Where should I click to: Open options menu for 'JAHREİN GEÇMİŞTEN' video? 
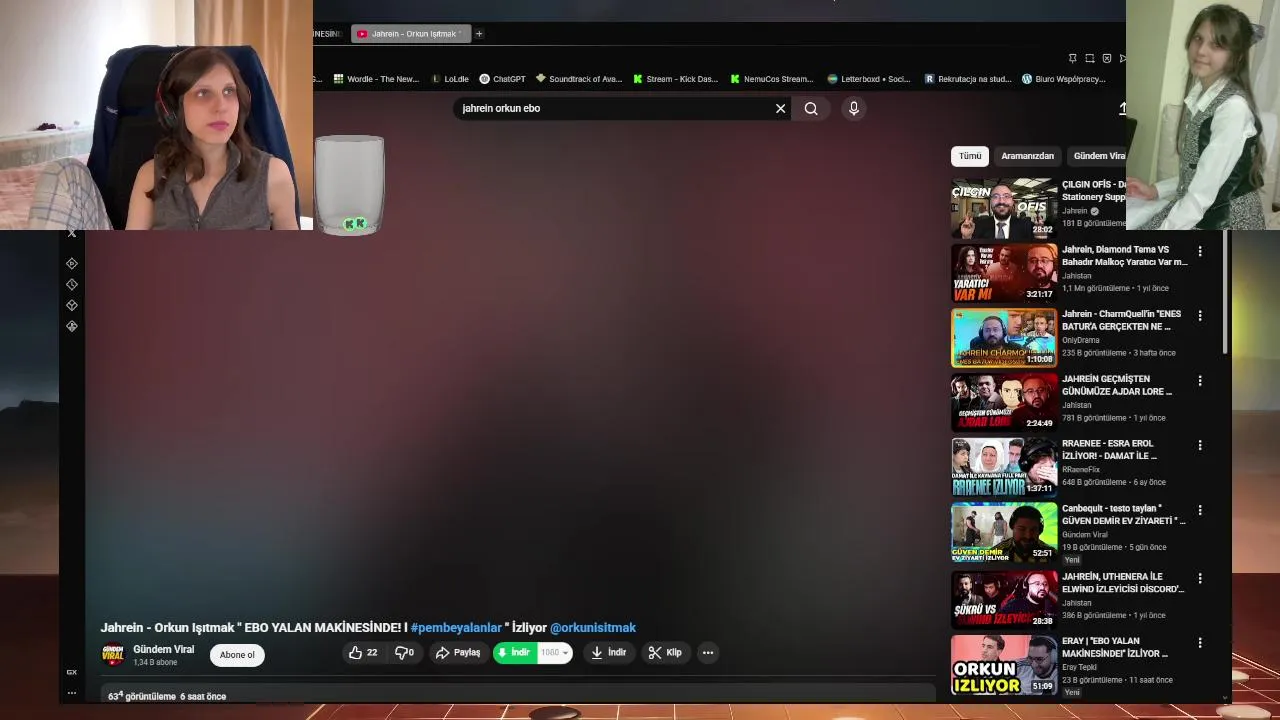tap(1200, 381)
